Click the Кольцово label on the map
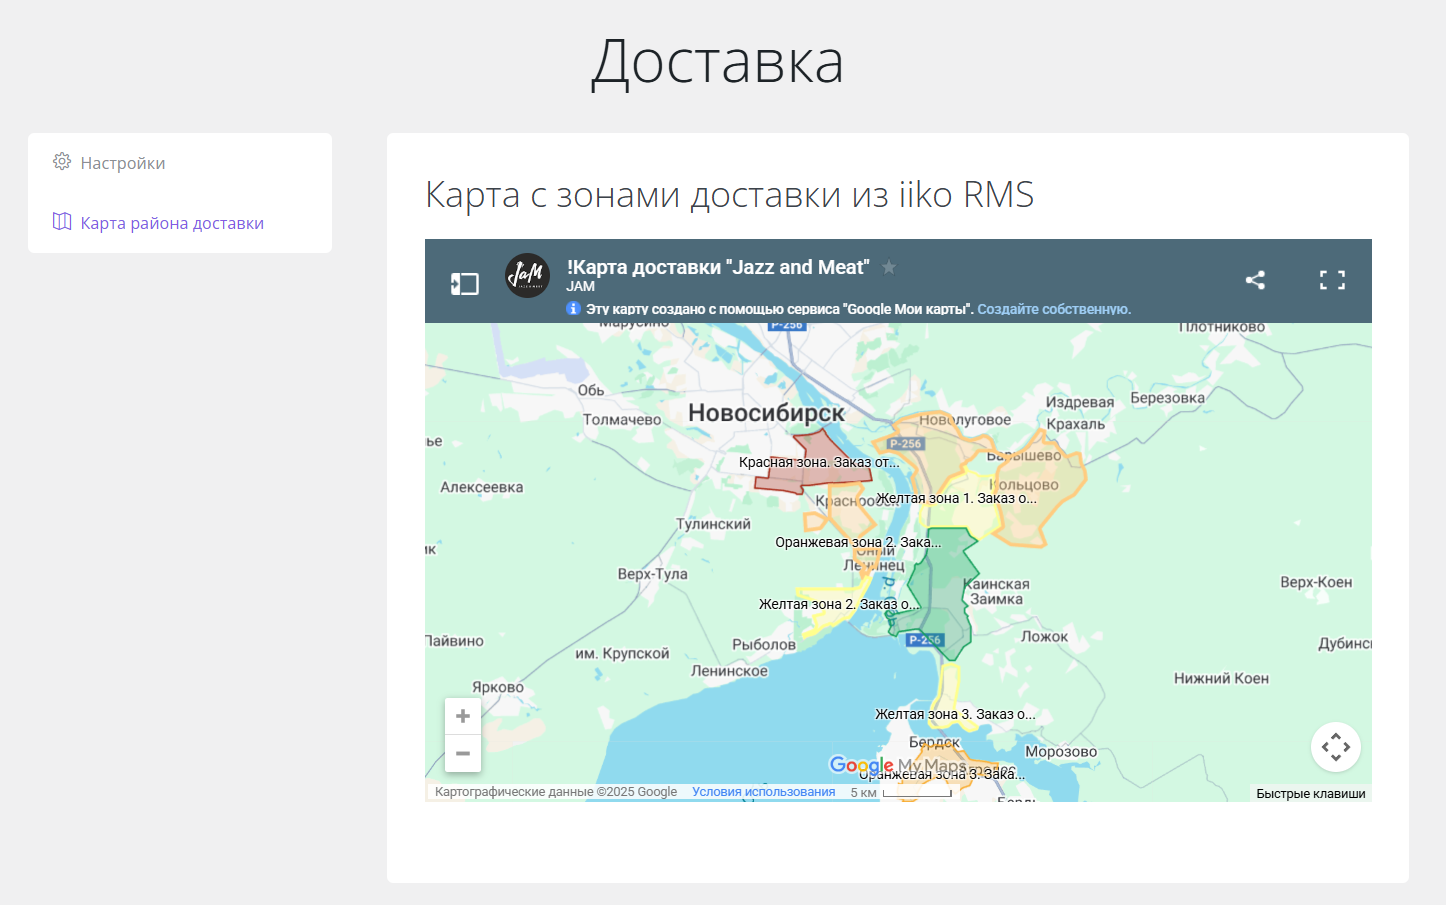1446x905 pixels. [x=1024, y=485]
